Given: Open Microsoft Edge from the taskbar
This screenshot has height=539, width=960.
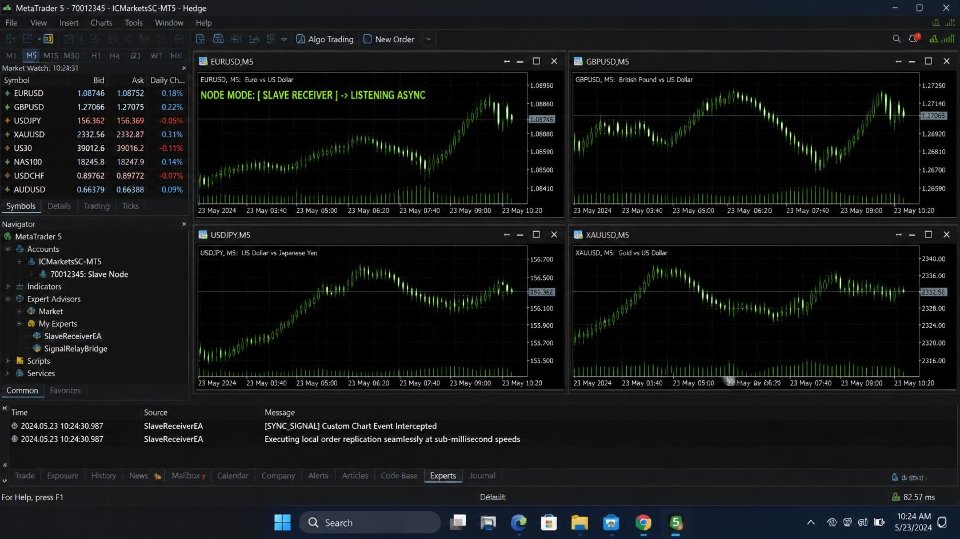Looking at the screenshot, I should [519, 522].
